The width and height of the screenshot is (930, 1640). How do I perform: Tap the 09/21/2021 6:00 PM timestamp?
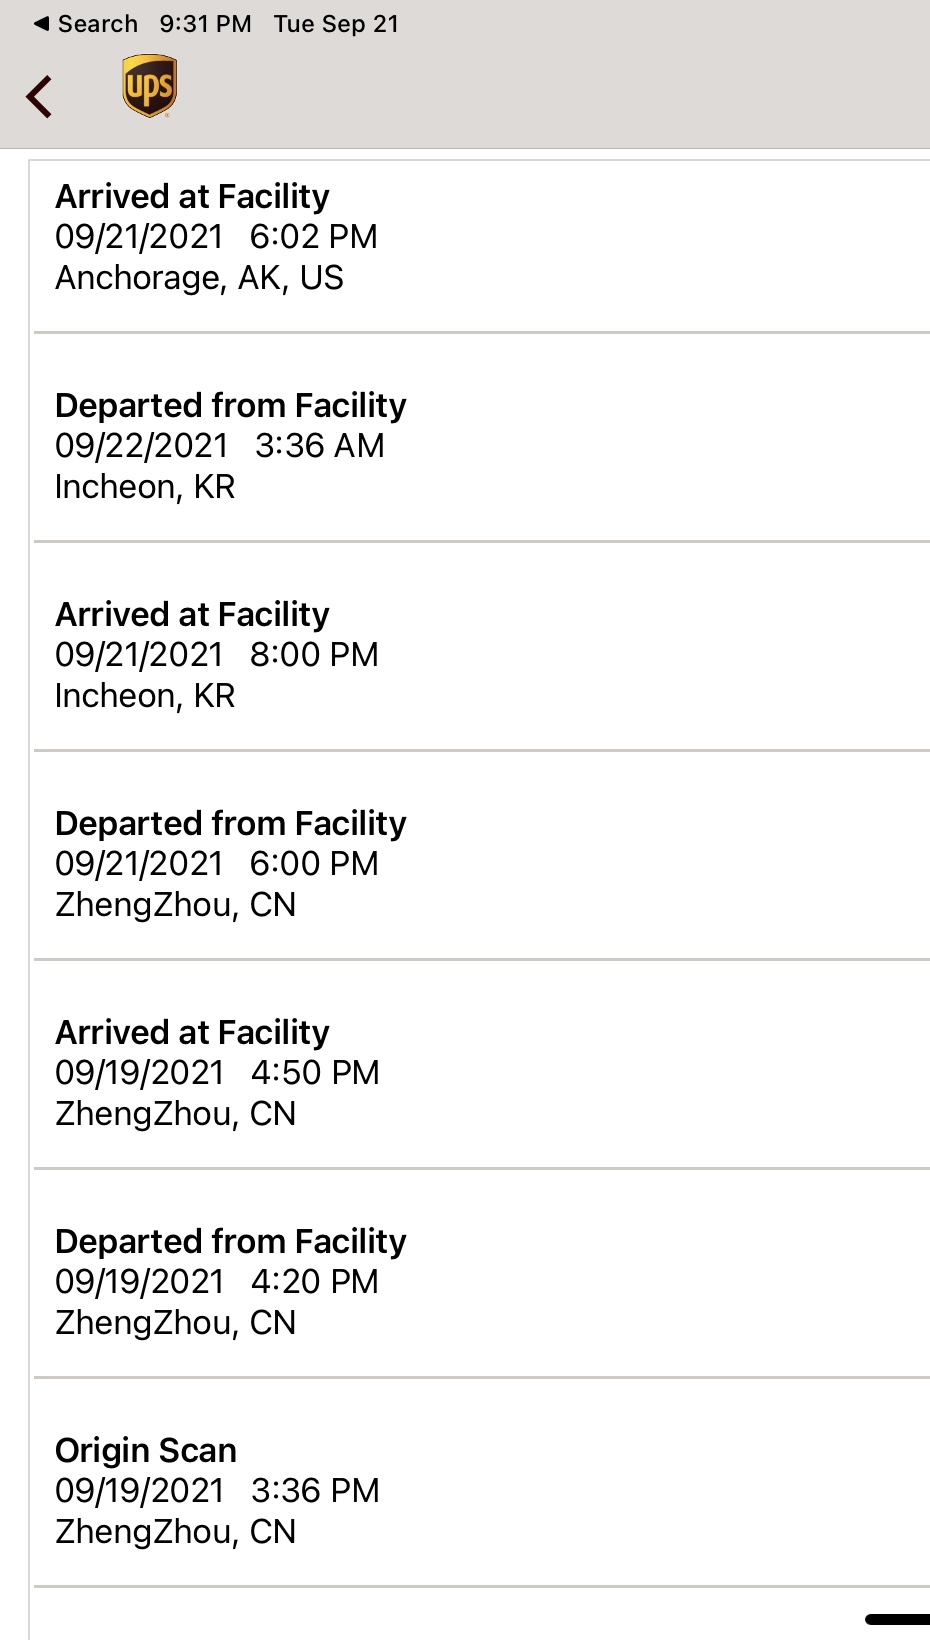[x=216, y=864]
